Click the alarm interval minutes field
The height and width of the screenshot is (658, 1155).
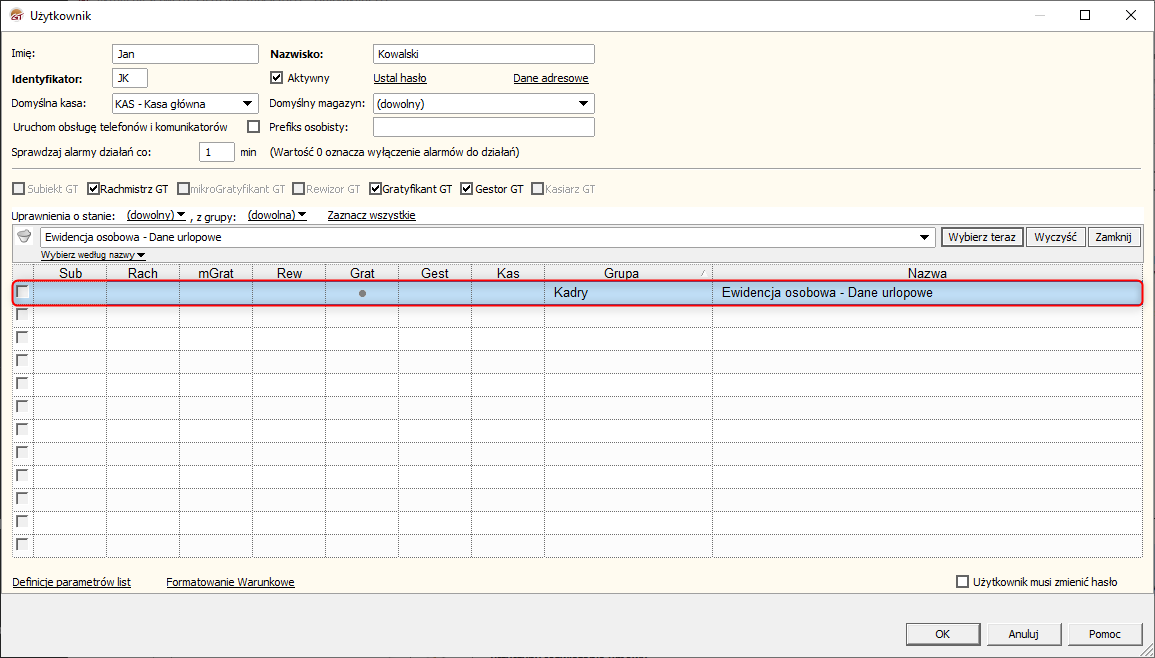click(217, 152)
